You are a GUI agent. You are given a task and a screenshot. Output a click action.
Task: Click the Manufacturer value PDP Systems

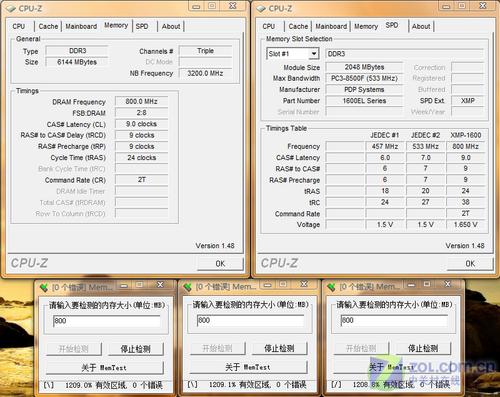364,90
